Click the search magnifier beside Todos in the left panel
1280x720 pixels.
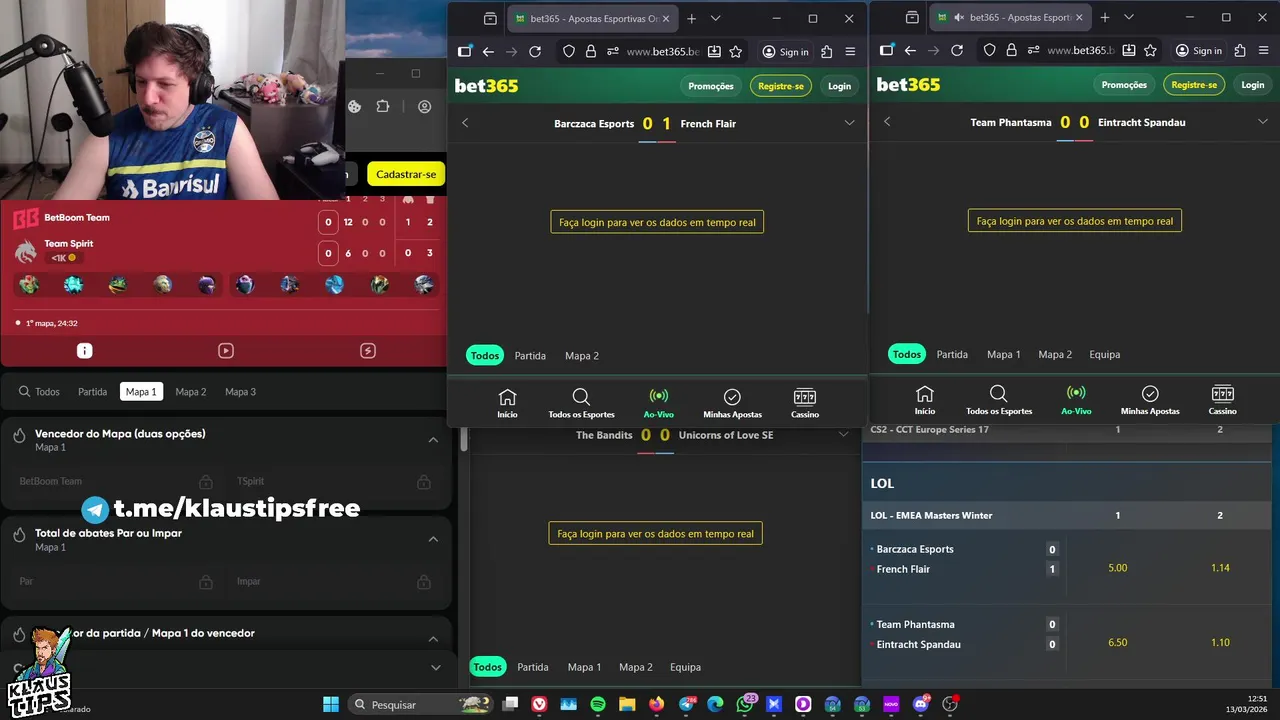pyautogui.click(x=24, y=392)
